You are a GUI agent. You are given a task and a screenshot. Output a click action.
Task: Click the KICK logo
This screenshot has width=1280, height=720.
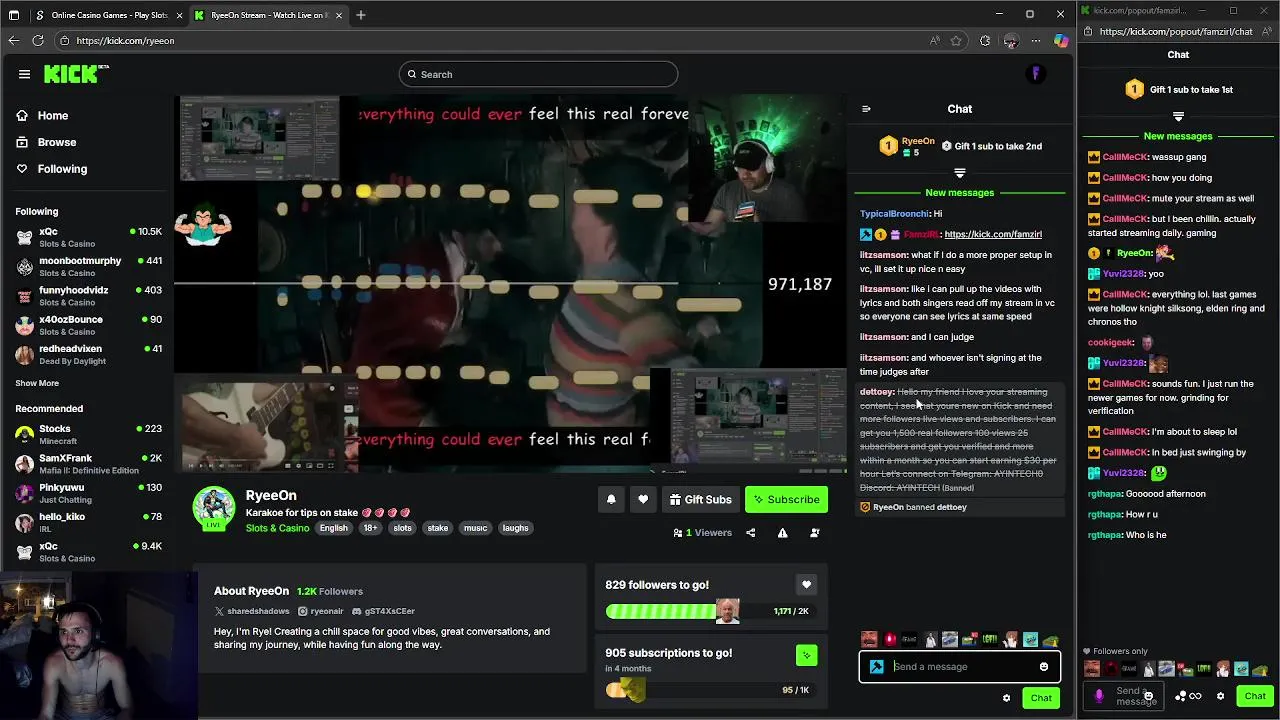pos(76,74)
